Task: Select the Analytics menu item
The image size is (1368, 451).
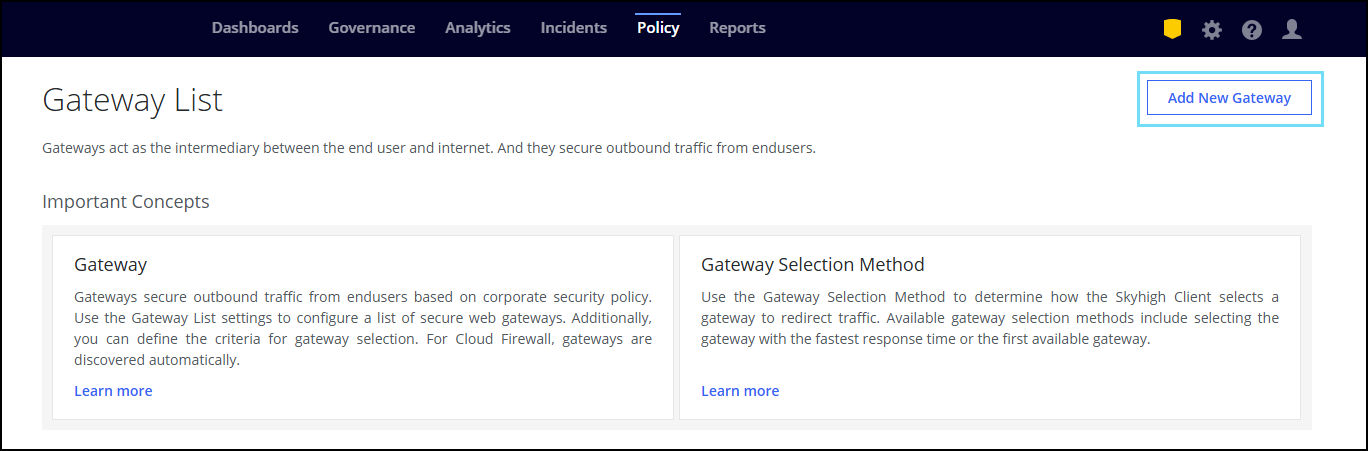Action: (x=478, y=28)
